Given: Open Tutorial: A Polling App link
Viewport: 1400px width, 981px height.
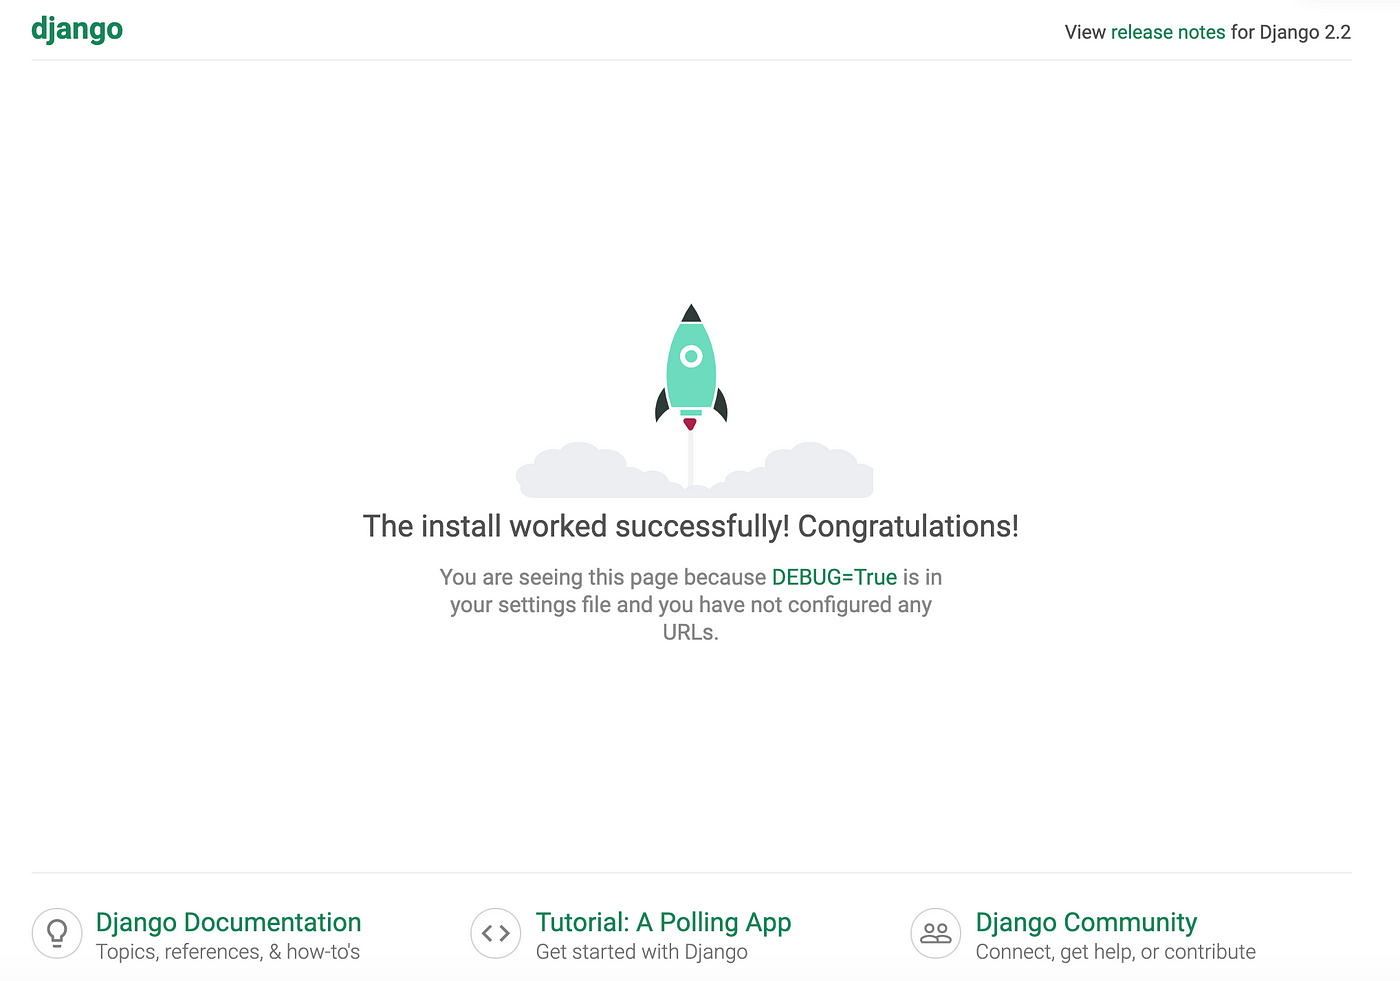Looking at the screenshot, I should [x=663, y=922].
